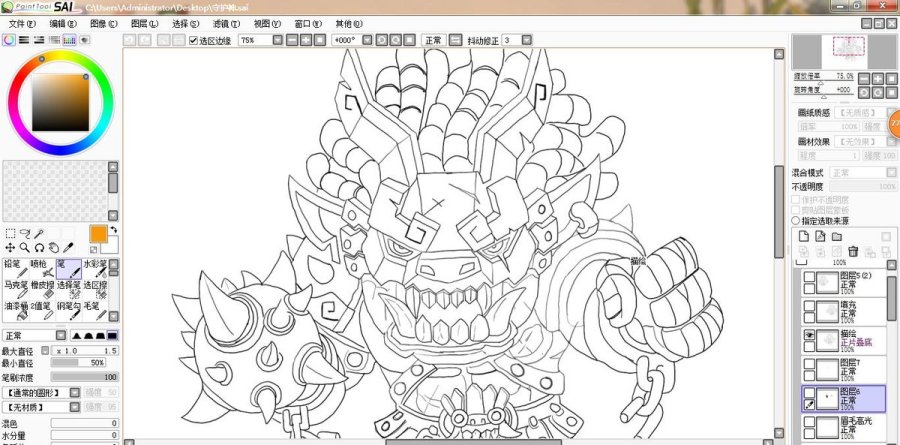Open the 图层(L) menu
This screenshot has width=900, height=445.
145,24
